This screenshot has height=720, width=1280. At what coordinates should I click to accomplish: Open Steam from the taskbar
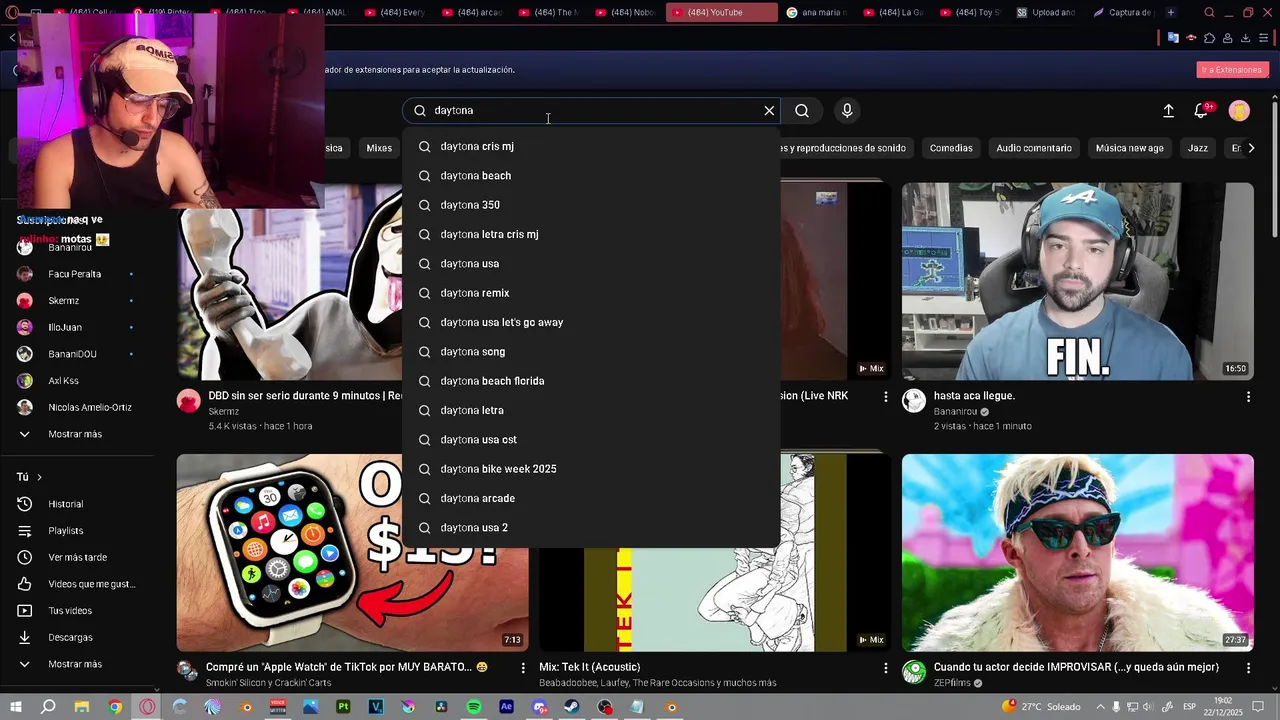(x=572, y=707)
